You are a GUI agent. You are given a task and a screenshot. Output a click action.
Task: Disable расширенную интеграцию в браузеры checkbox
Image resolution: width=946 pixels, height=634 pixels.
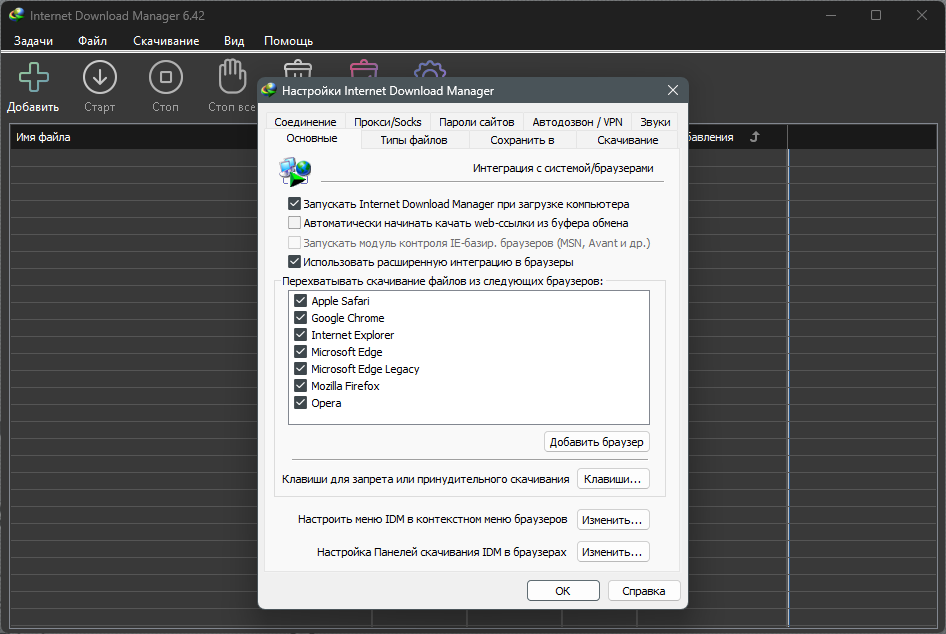pos(295,262)
